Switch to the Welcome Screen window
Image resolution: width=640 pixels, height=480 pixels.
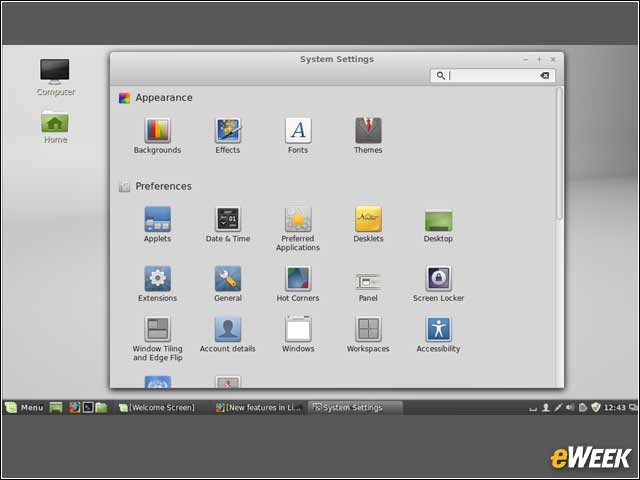157,407
